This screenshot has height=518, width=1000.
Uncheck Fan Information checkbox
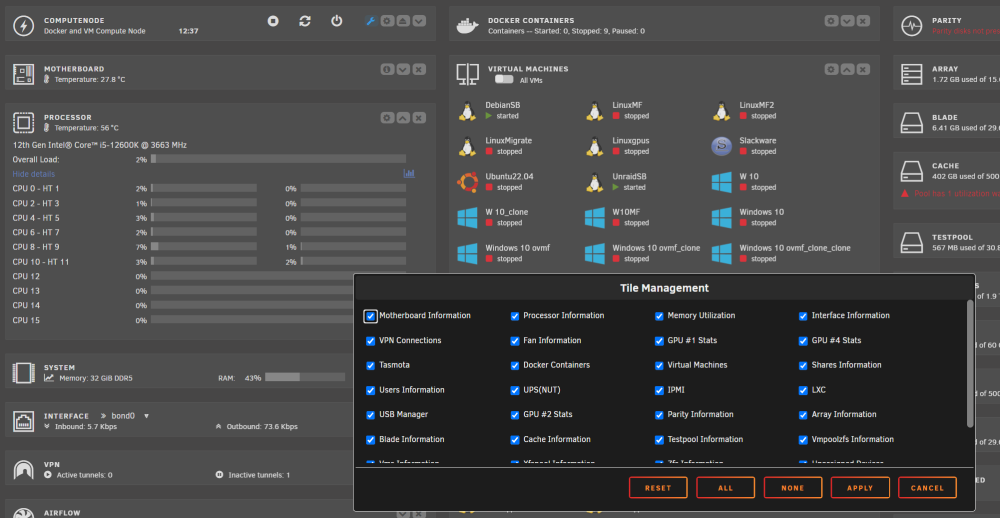(x=515, y=341)
